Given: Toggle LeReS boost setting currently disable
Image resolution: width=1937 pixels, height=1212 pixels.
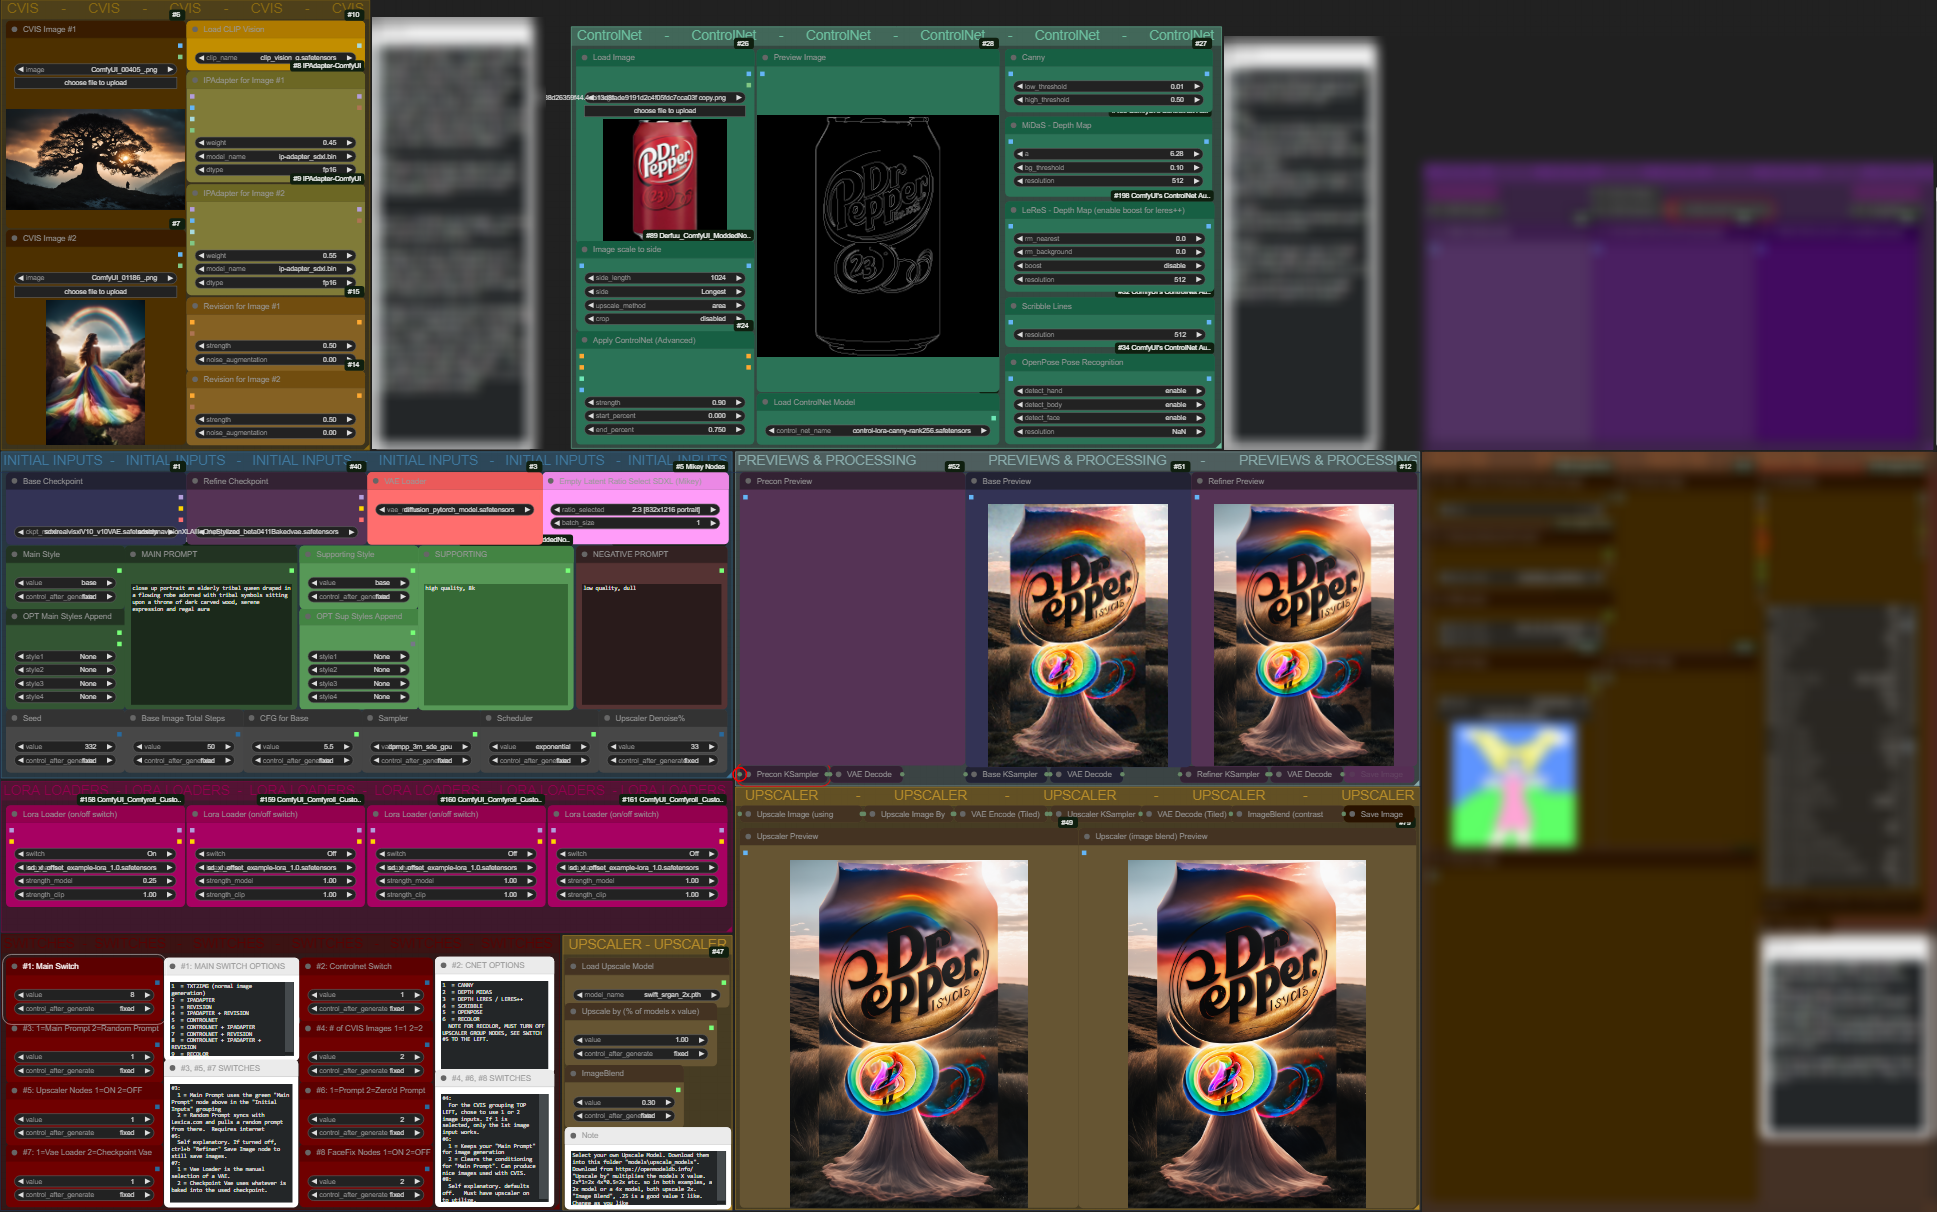Looking at the screenshot, I should pos(1109,266).
